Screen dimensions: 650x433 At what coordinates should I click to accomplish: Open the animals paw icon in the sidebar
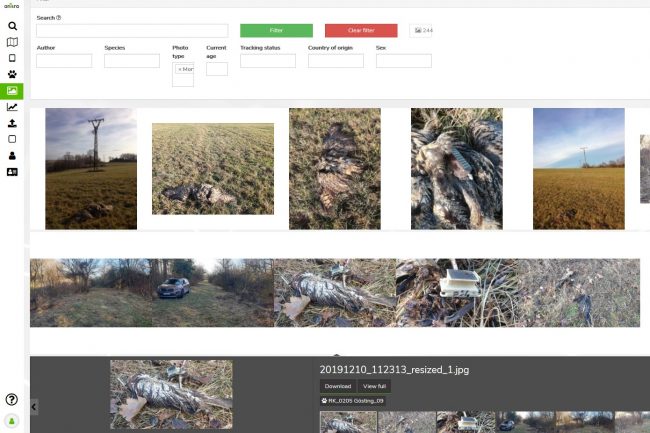click(12, 74)
